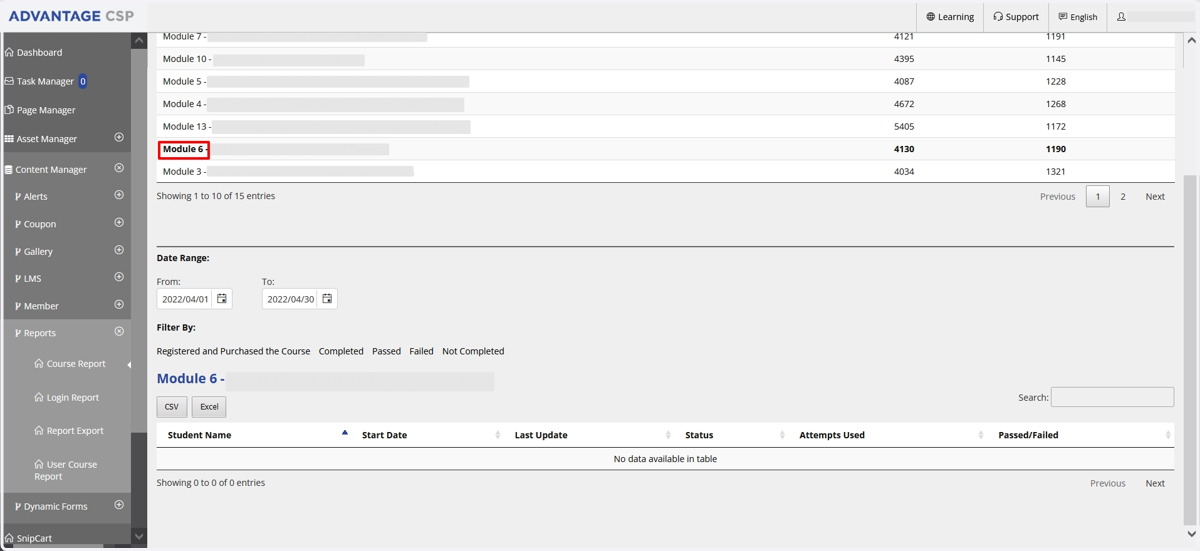This screenshot has height=551, width=1200.
Task: Collapse Content Manager section
Action: [x=119, y=168]
